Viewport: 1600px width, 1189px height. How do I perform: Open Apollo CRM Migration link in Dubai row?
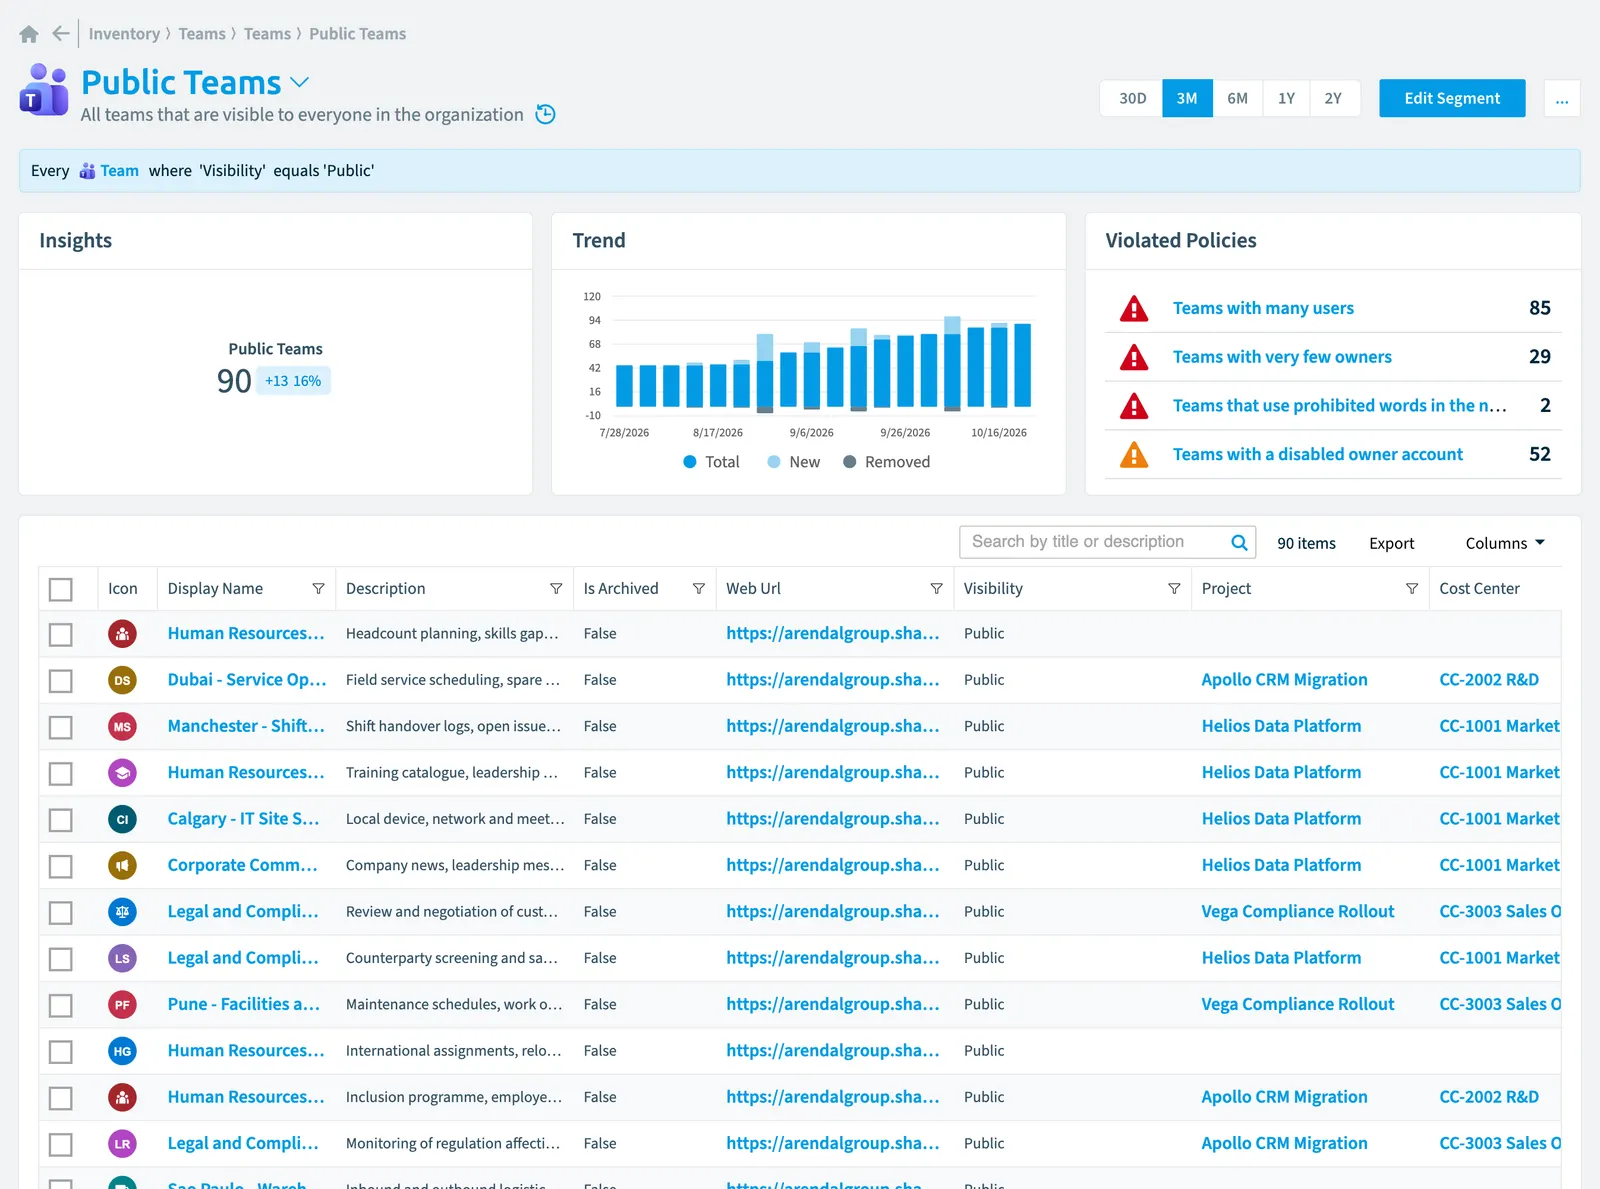coord(1284,680)
